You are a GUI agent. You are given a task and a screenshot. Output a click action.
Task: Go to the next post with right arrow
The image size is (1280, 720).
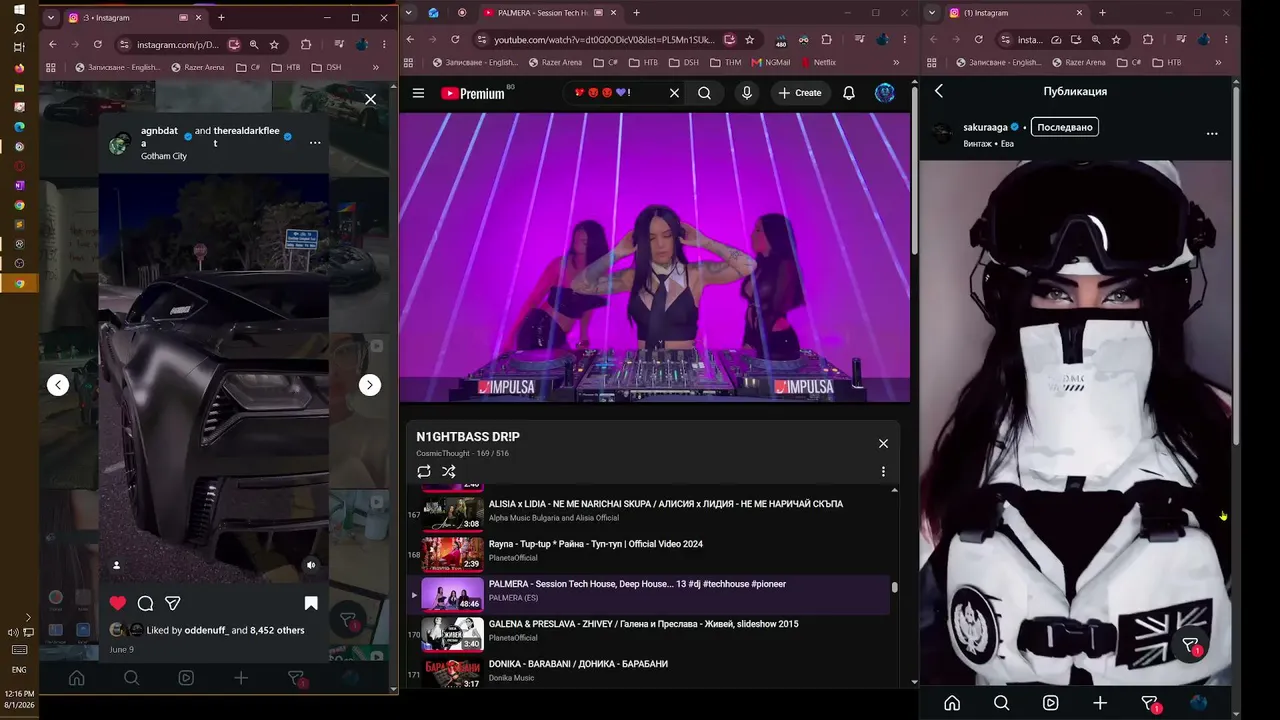[370, 385]
